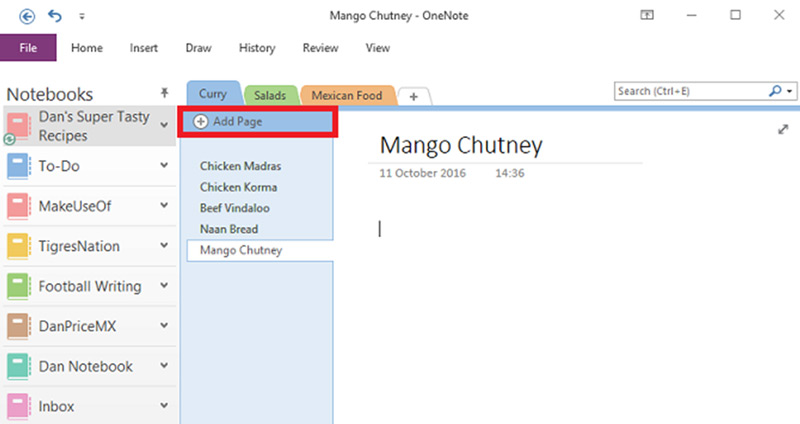This screenshot has width=800, height=424.
Task: Expand page to full view arrow icon
Action: (782, 130)
